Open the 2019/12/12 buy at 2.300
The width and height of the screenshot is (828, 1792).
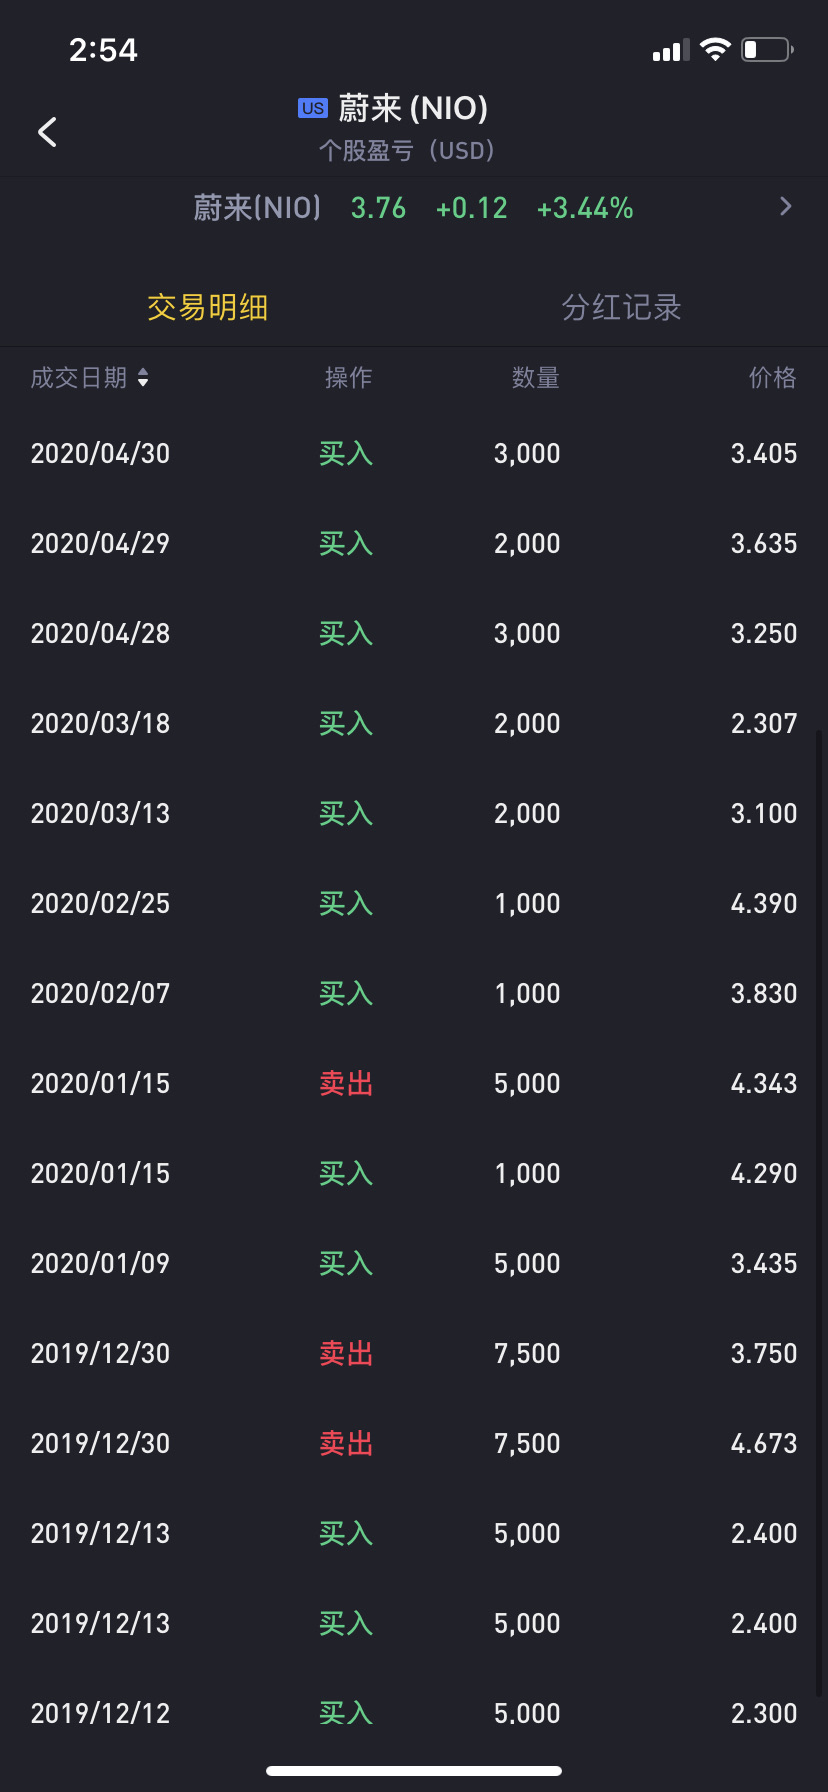(413, 1713)
